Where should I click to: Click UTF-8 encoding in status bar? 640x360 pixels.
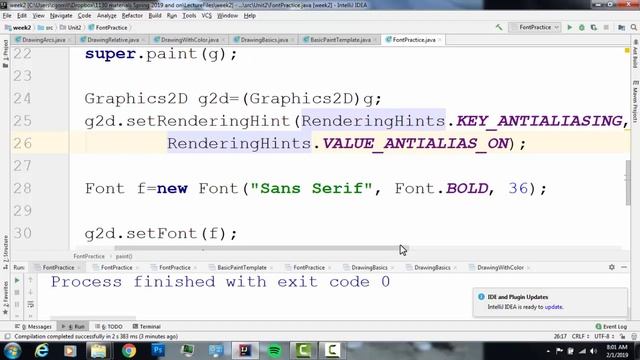604,336
